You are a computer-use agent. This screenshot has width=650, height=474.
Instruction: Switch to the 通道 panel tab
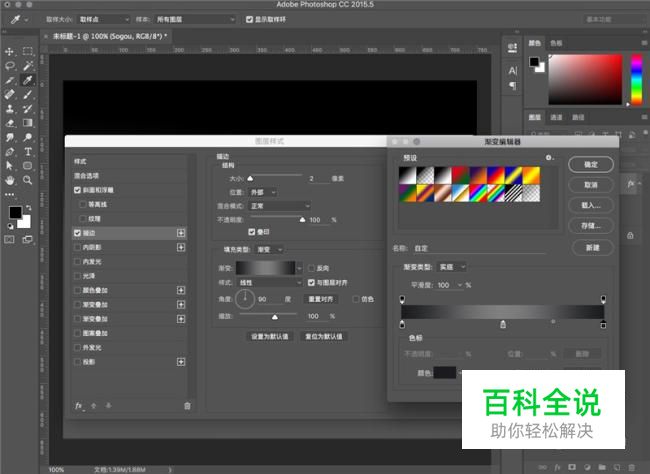556,117
